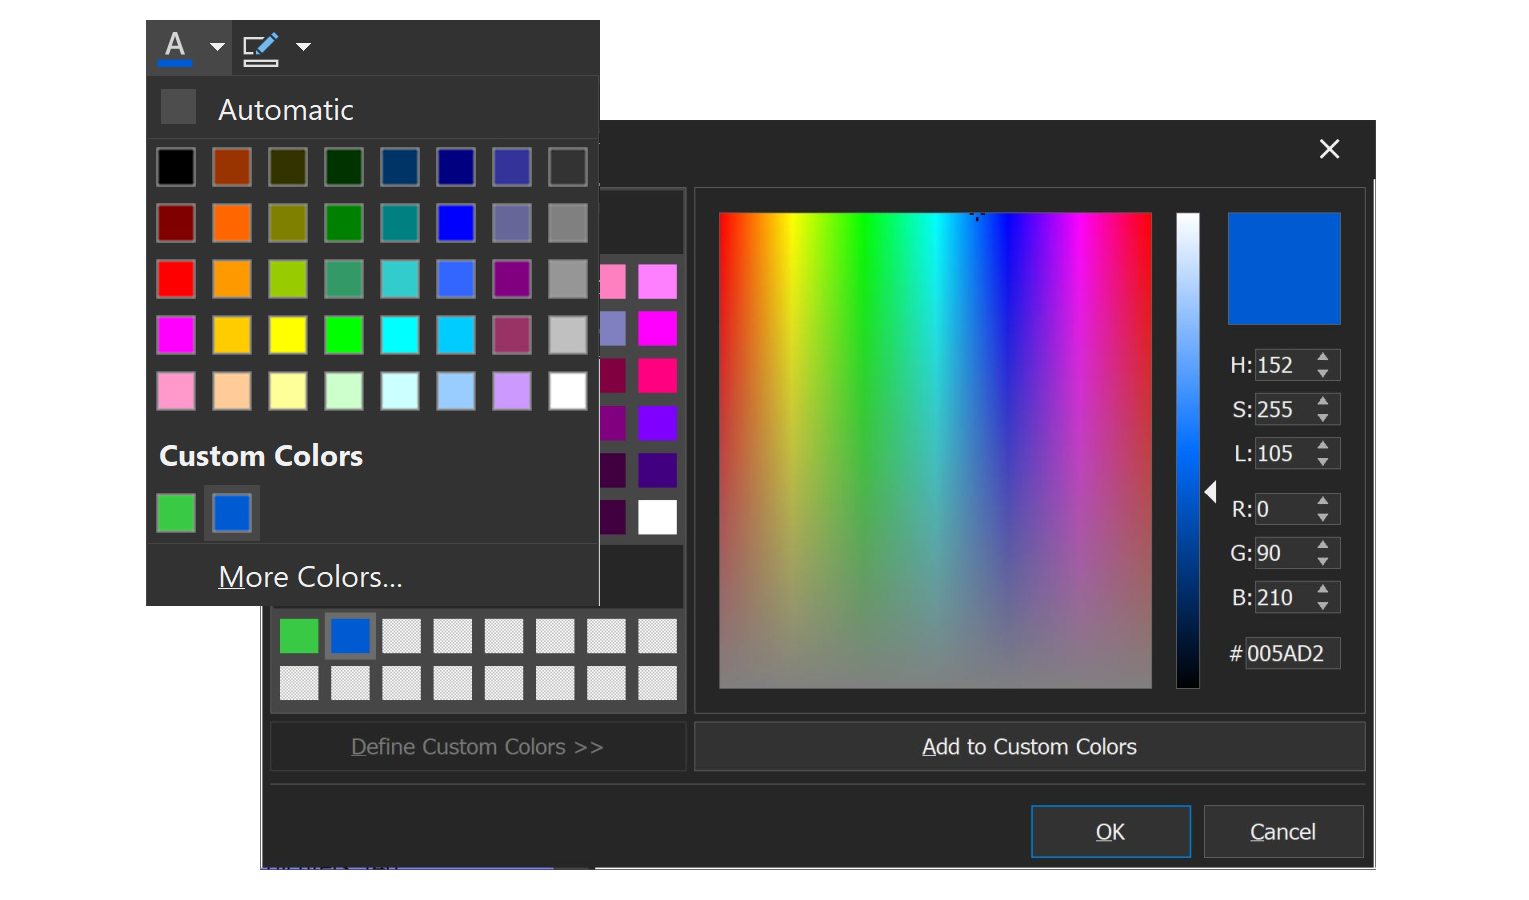The height and width of the screenshot is (900, 1529).
Task: Click the G green value field
Action: (1282, 553)
